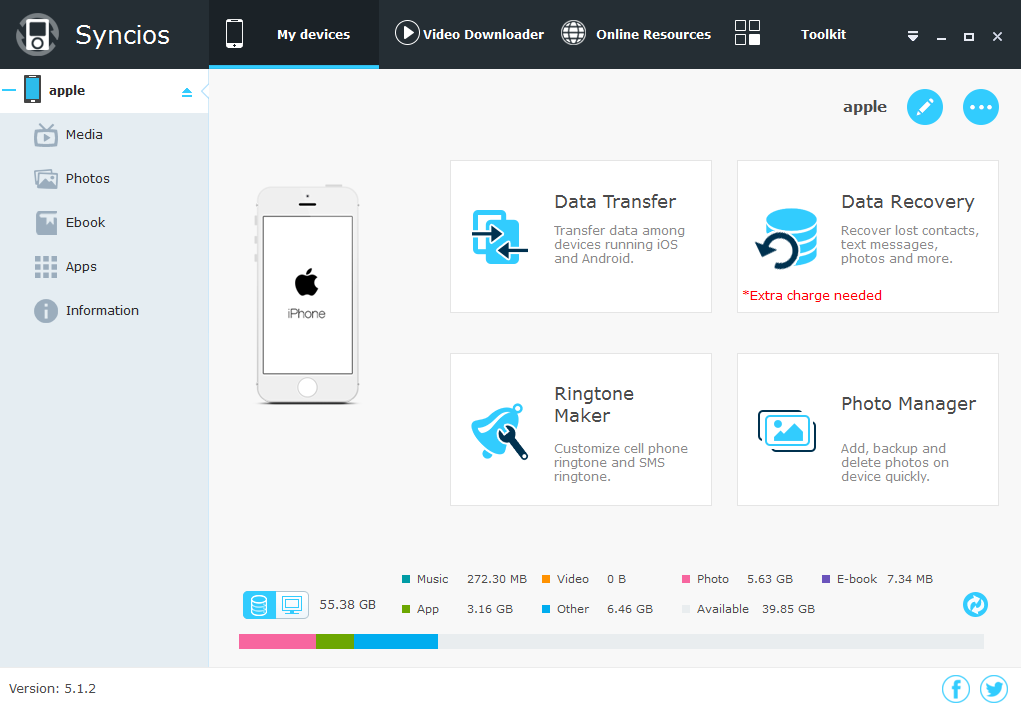Click the pink Photo storage bar segment
Viewport: 1021px width, 711px height.
[x=277, y=641]
